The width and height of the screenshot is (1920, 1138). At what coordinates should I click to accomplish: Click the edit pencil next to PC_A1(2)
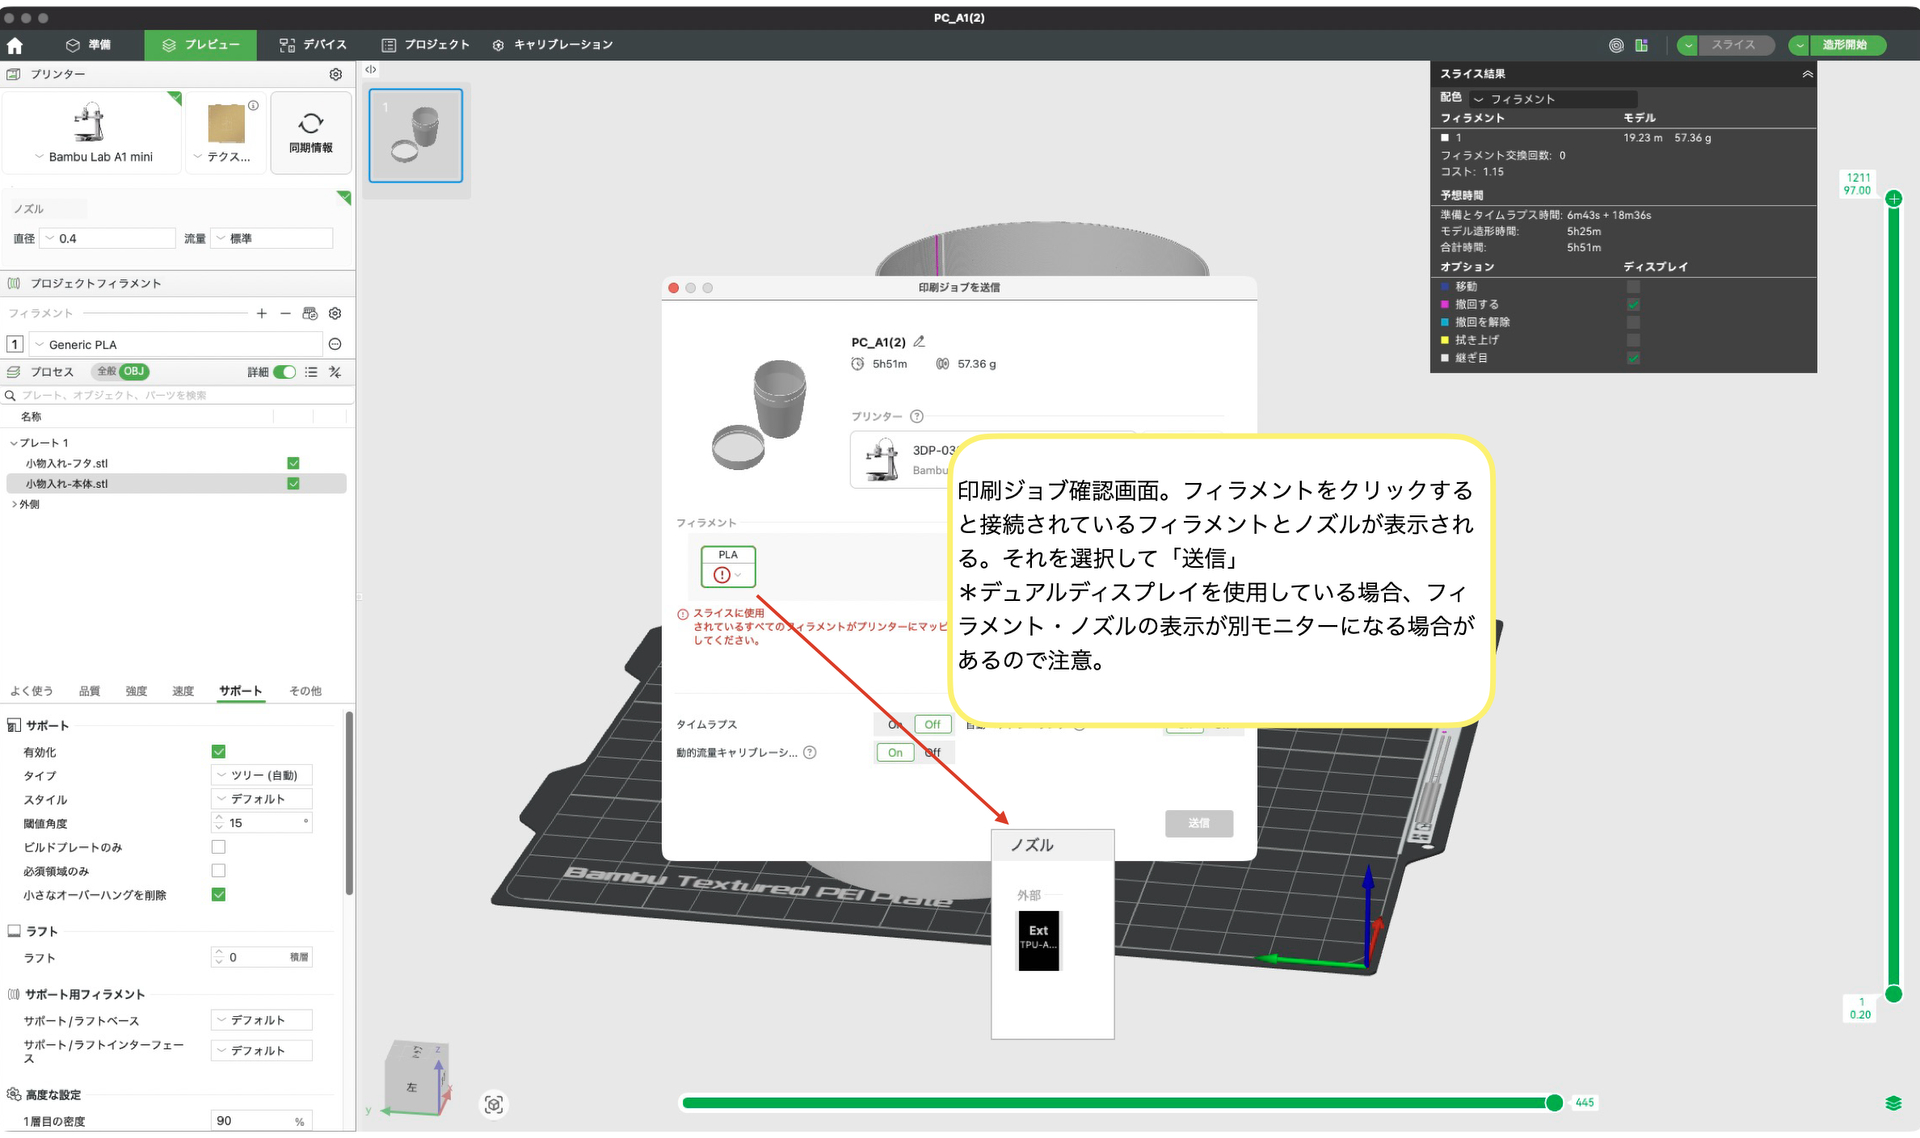[x=919, y=342]
